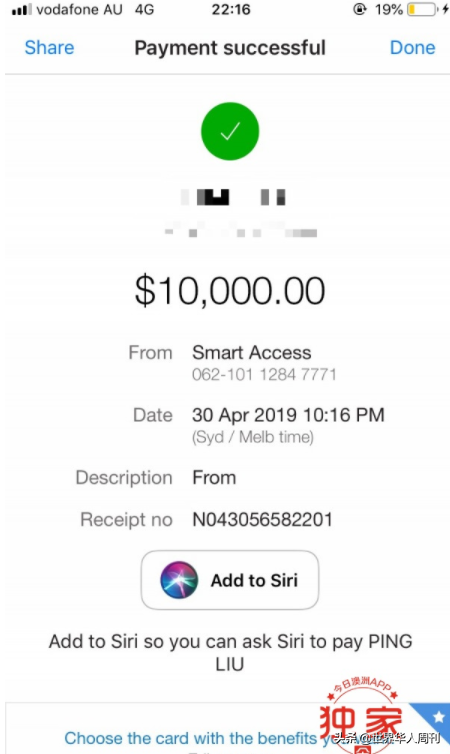Image resolution: width=450 pixels, height=754 pixels.
Task: Tap the status bar clock 22:16
Action: (x=231, y=9)
